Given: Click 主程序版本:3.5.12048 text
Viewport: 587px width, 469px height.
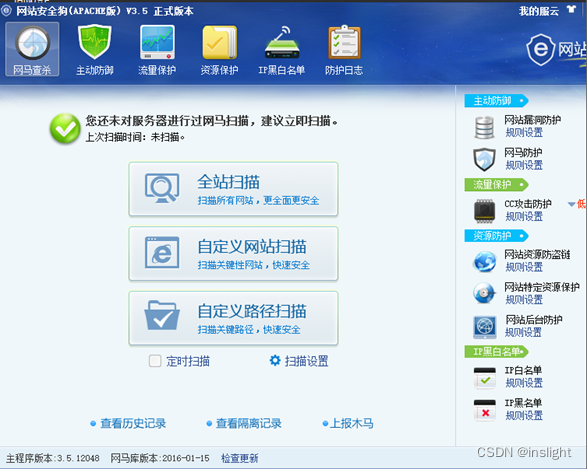Looking at the screenshot, I should (52, 458).
